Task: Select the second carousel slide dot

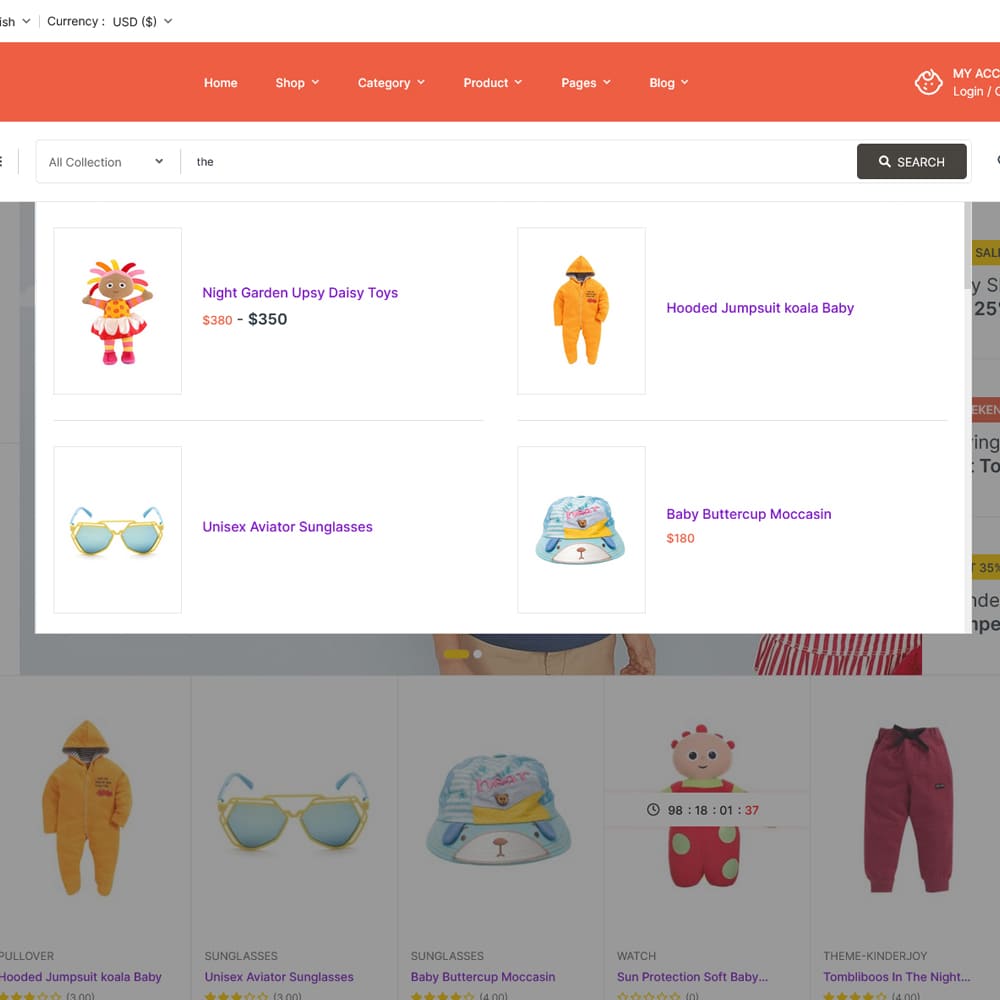Action: click(478, 654)
